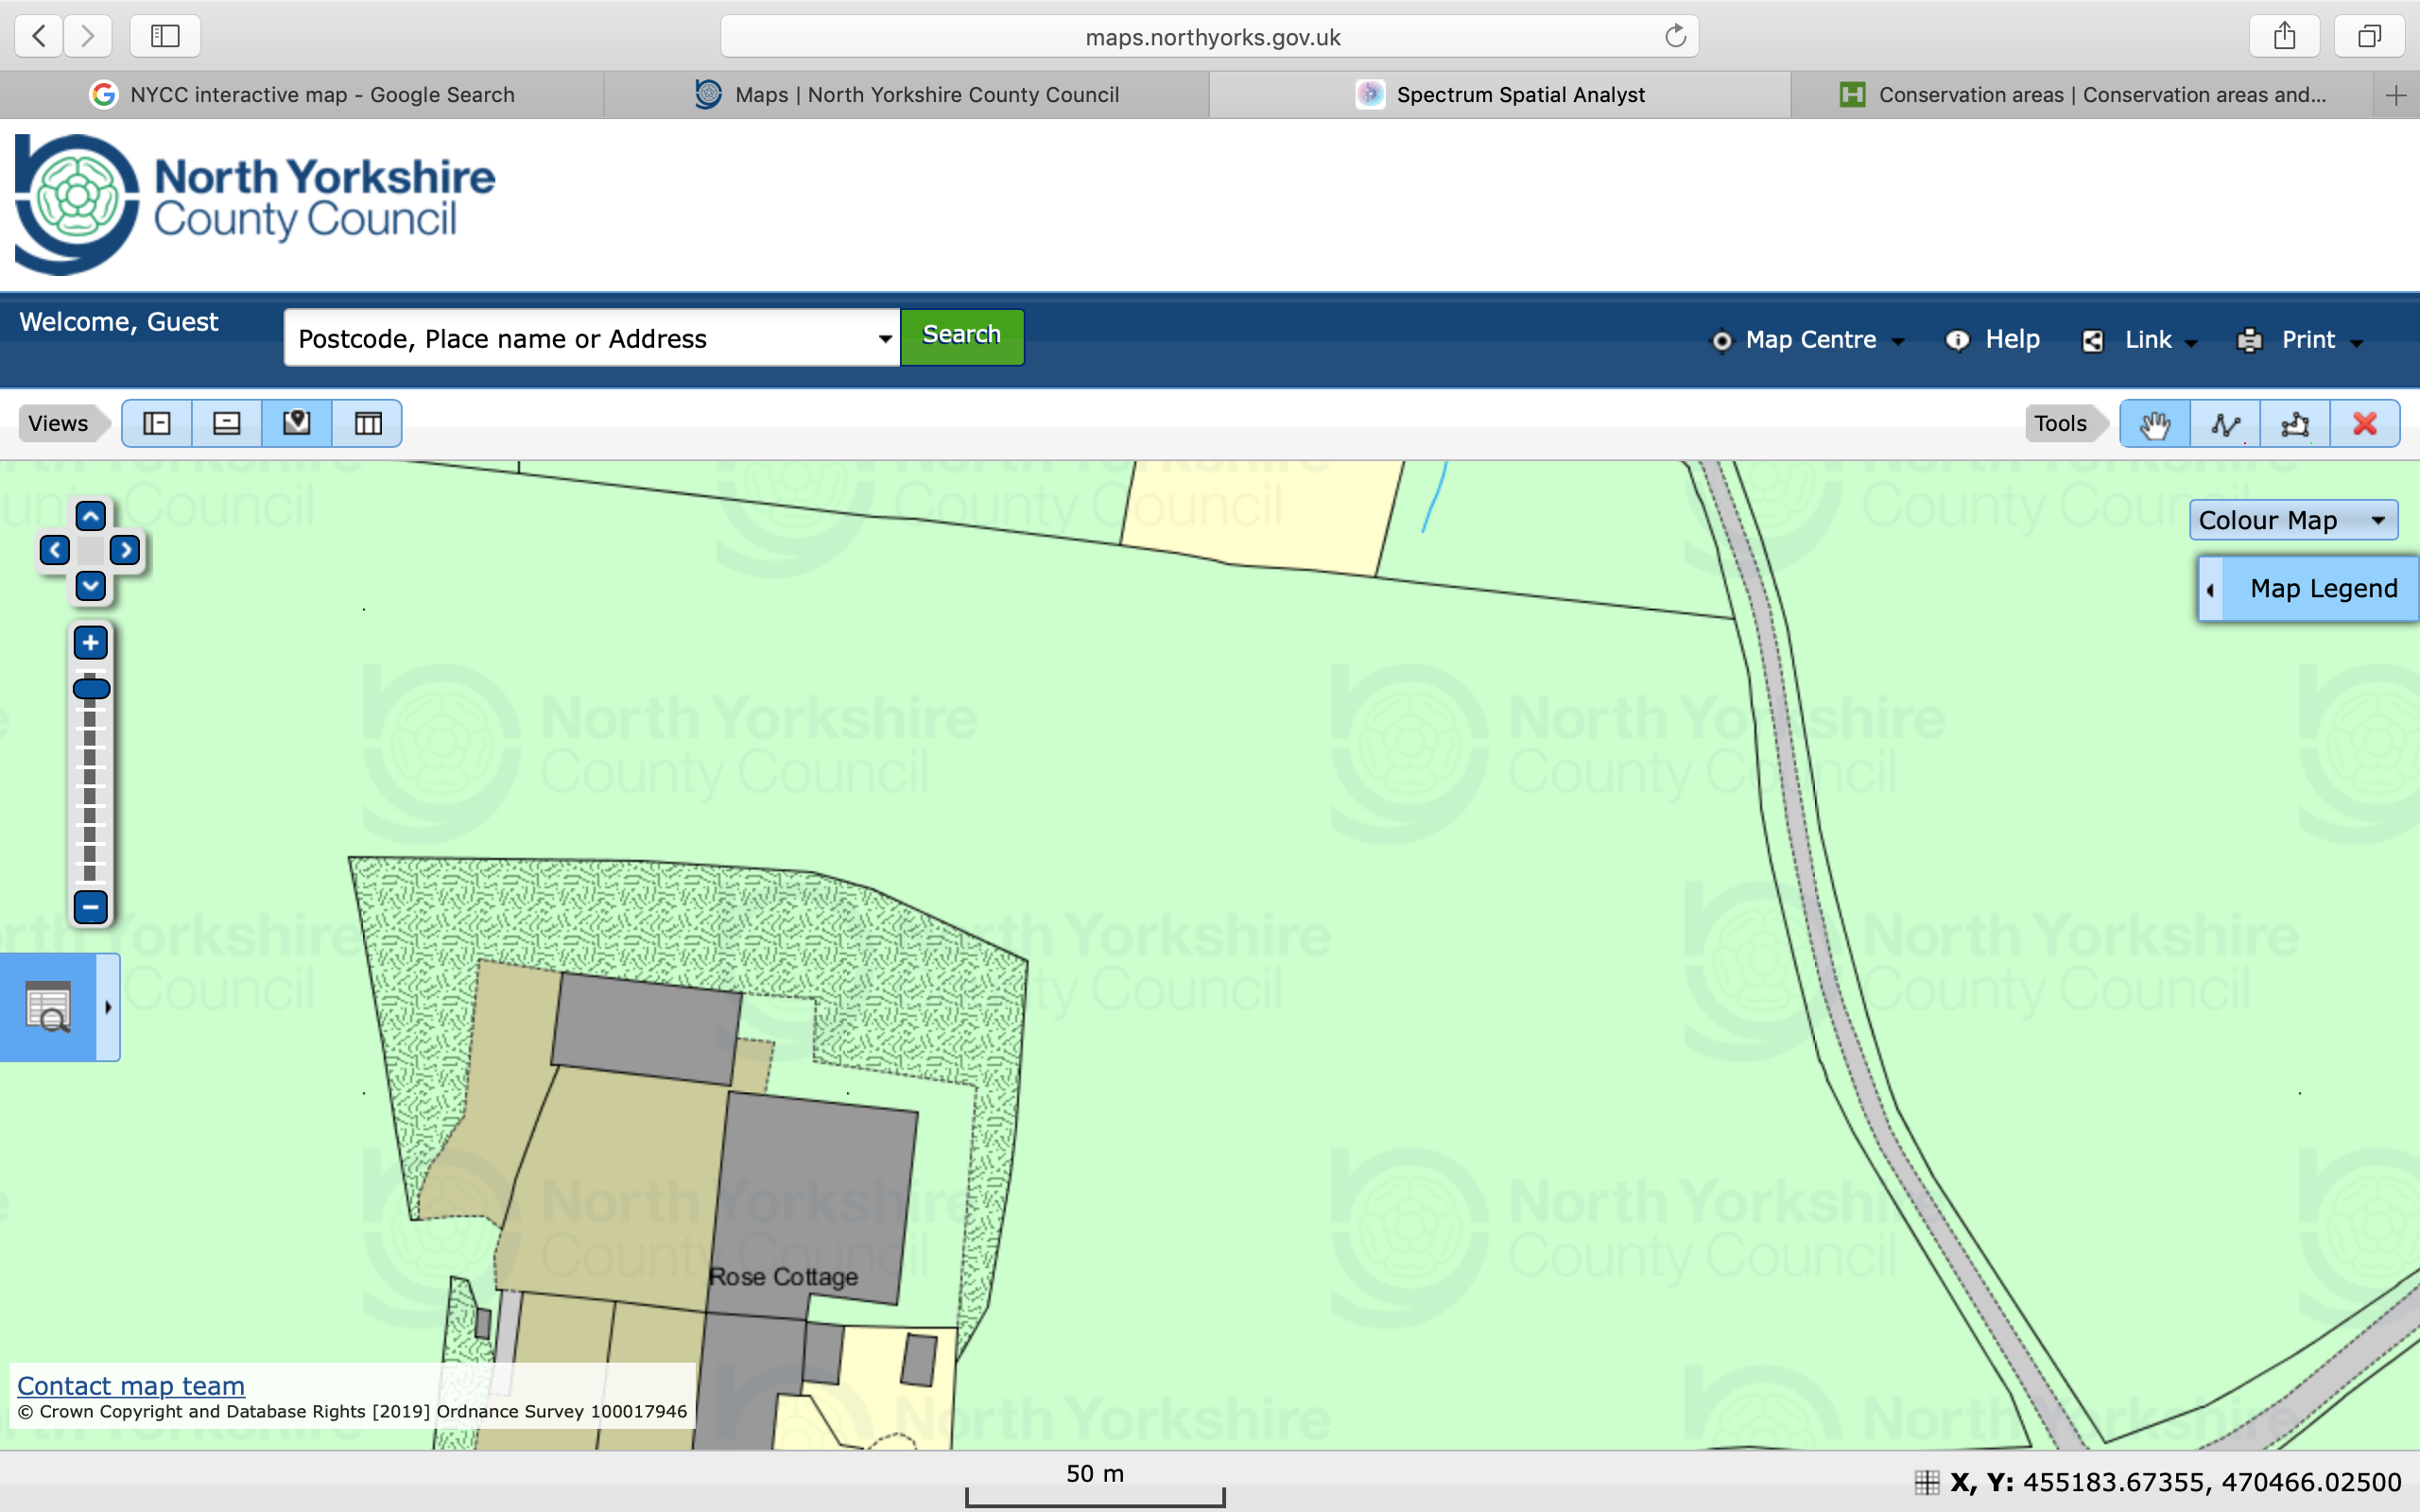Switch to column view layout
Image resolution: width=2420 pixels, height=1512 pixels.
pyautogui.click(x=368, y=424)
